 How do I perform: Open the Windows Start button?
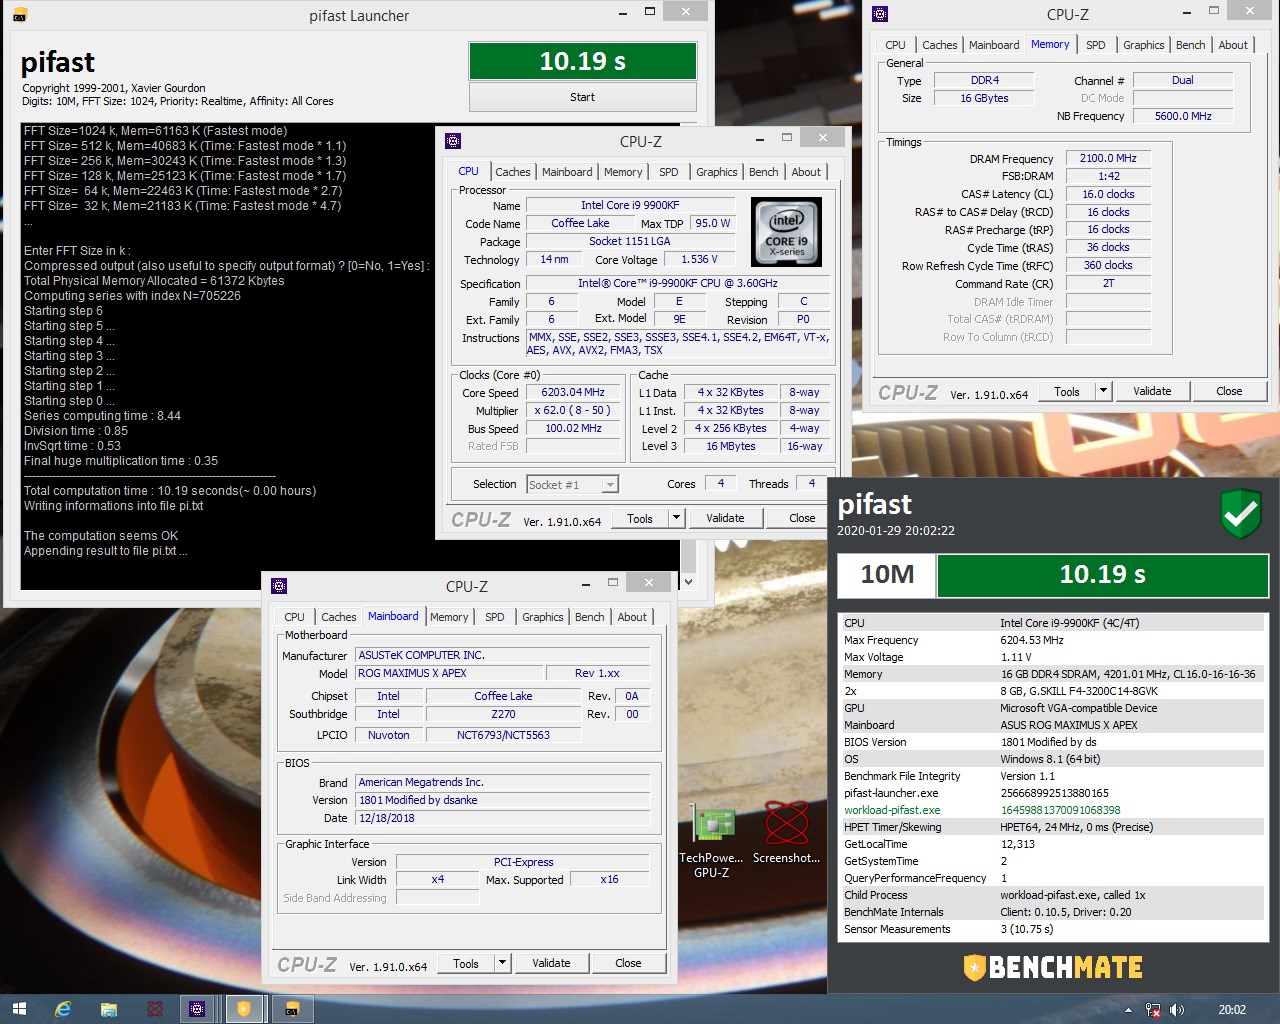[x=19, y=1009]
